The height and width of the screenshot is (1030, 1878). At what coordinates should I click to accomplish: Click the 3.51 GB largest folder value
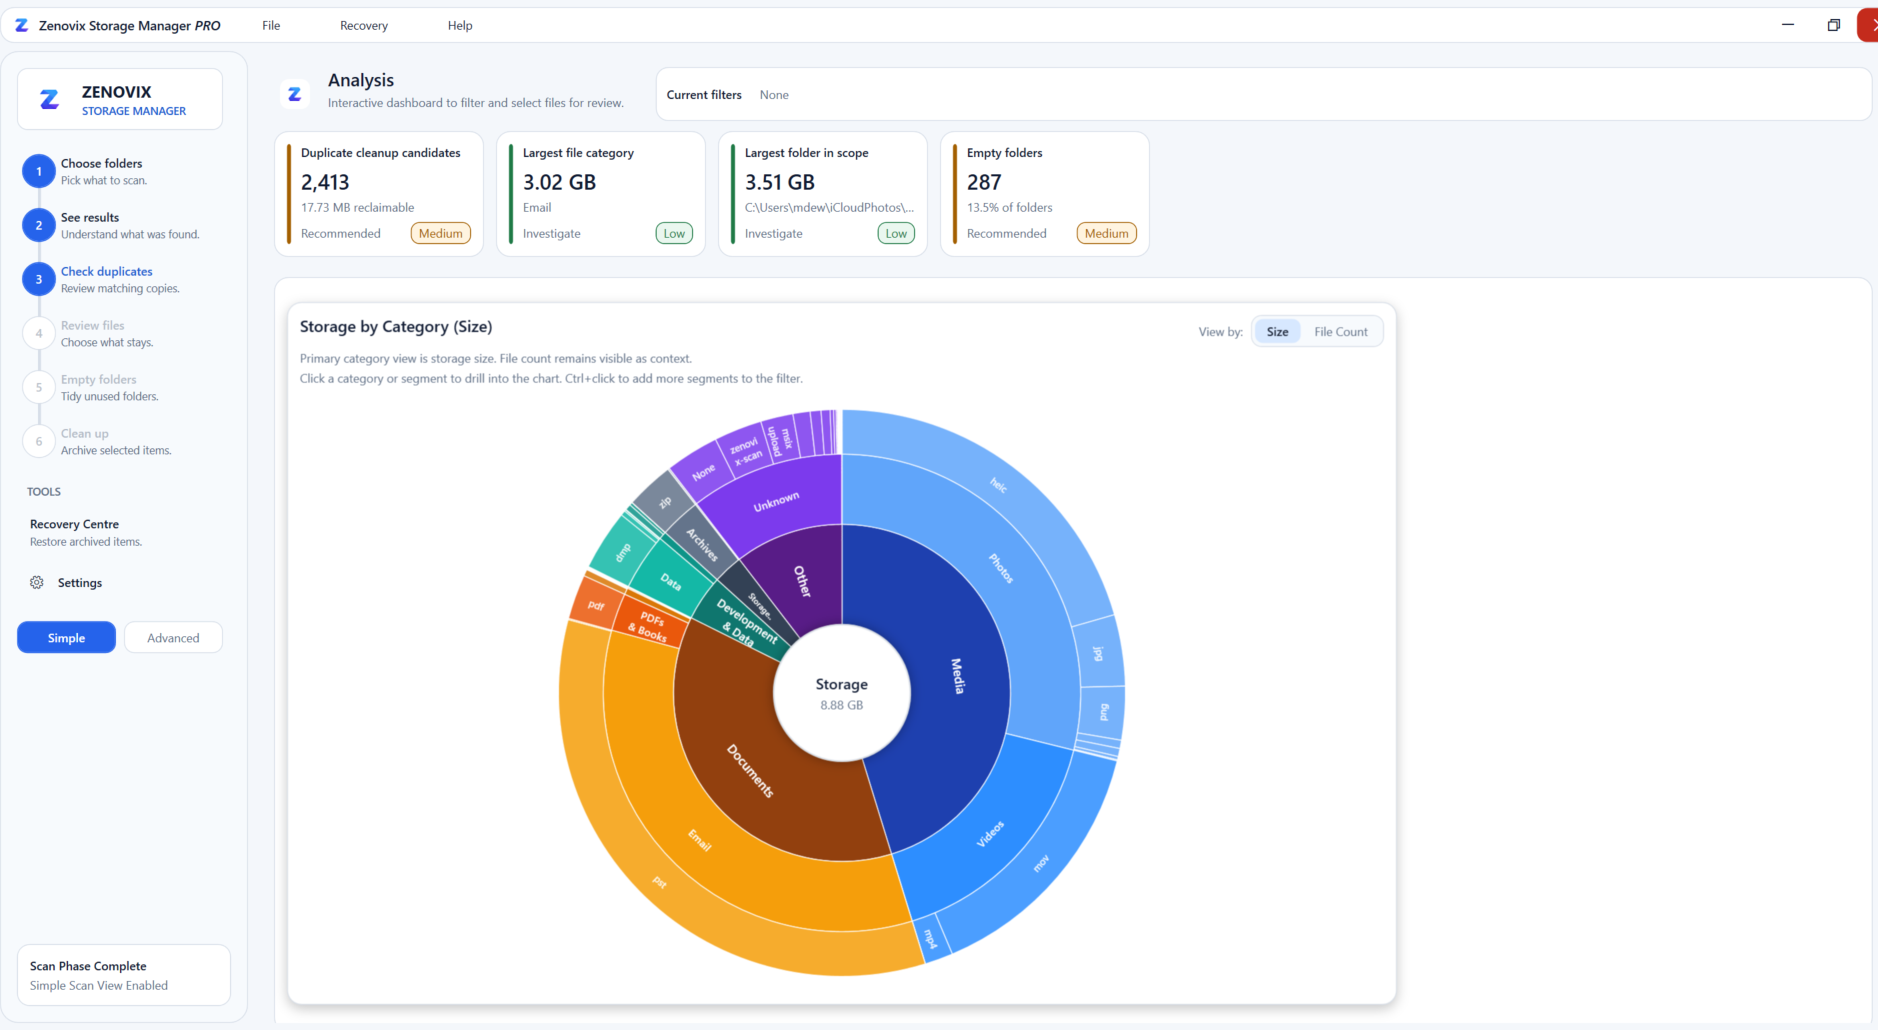[x=780, y=182]
